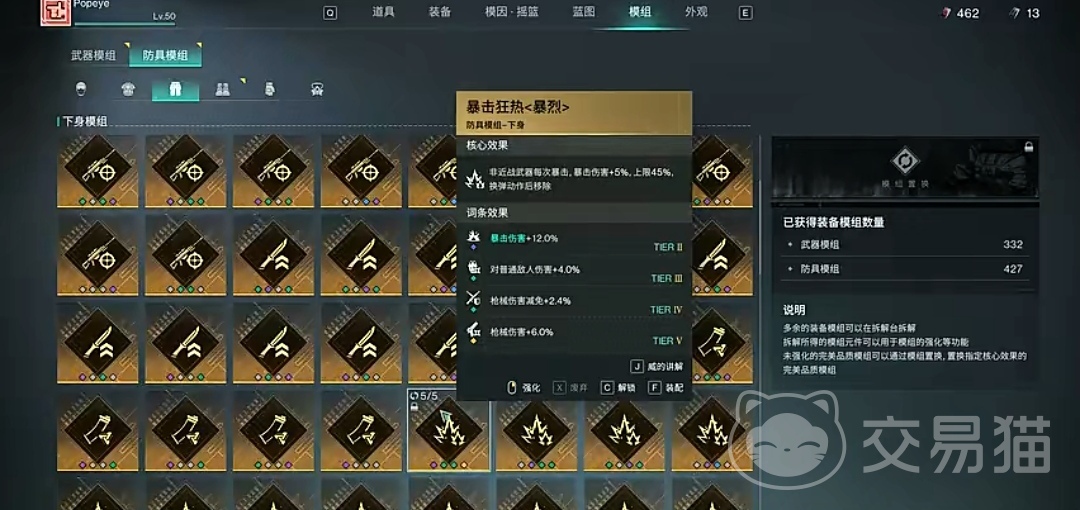Open 威的讲解 explanation button

[657, 367]
